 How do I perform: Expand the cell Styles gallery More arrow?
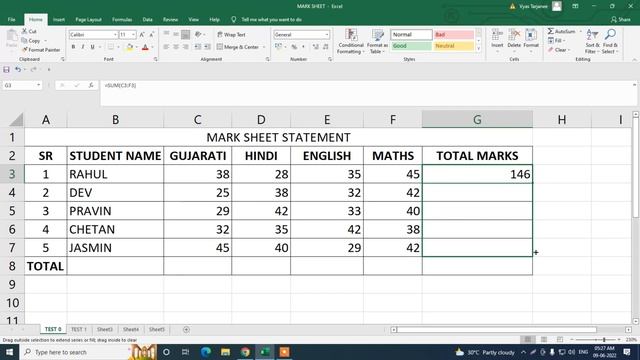(x=479, y=49)
